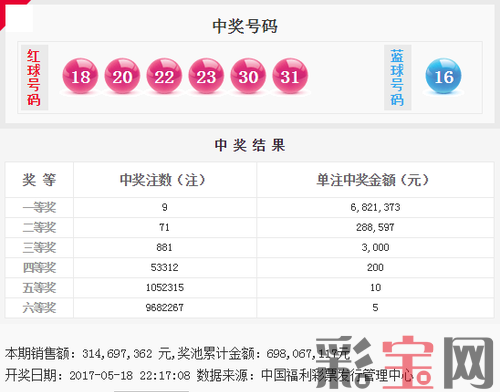500x392 pixels.
Task: Click the 中奖结果 heading
Action: (x=250, y=145)
